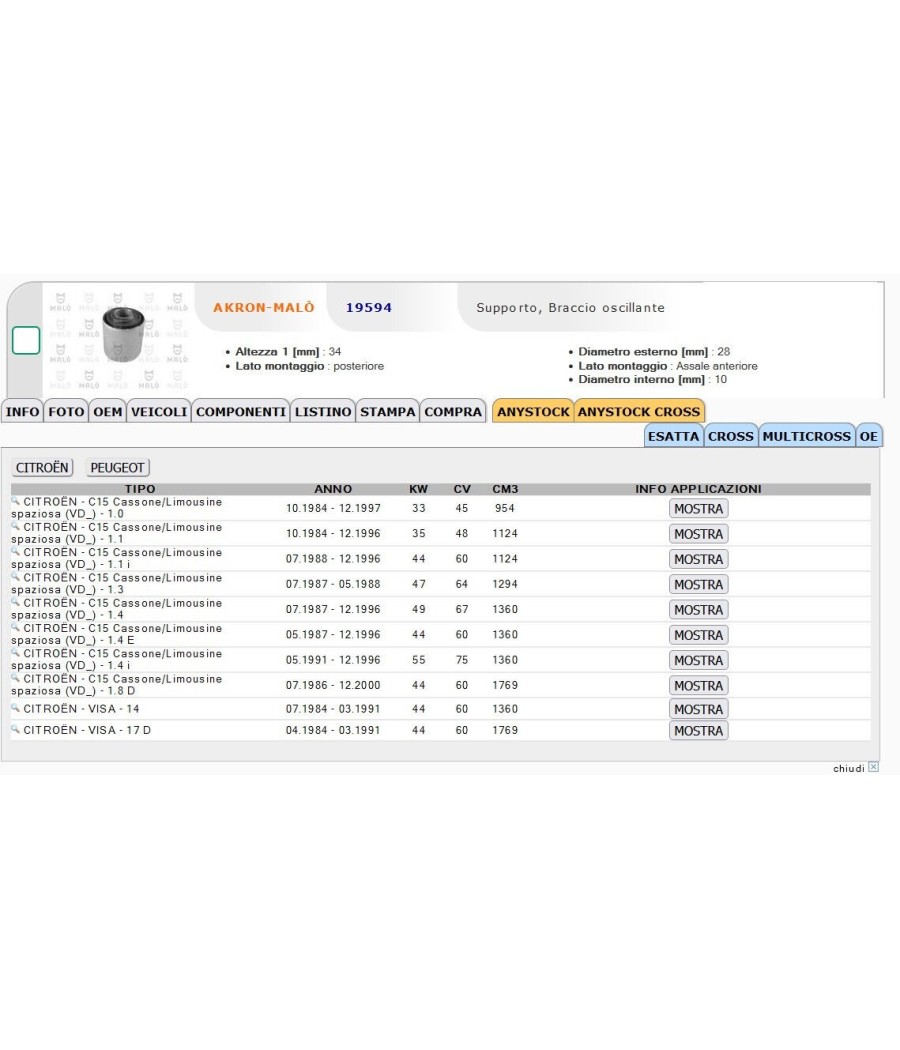Click the CV column header
The height and width of the screenshot is (1050, 900).
tap(462, 489)
